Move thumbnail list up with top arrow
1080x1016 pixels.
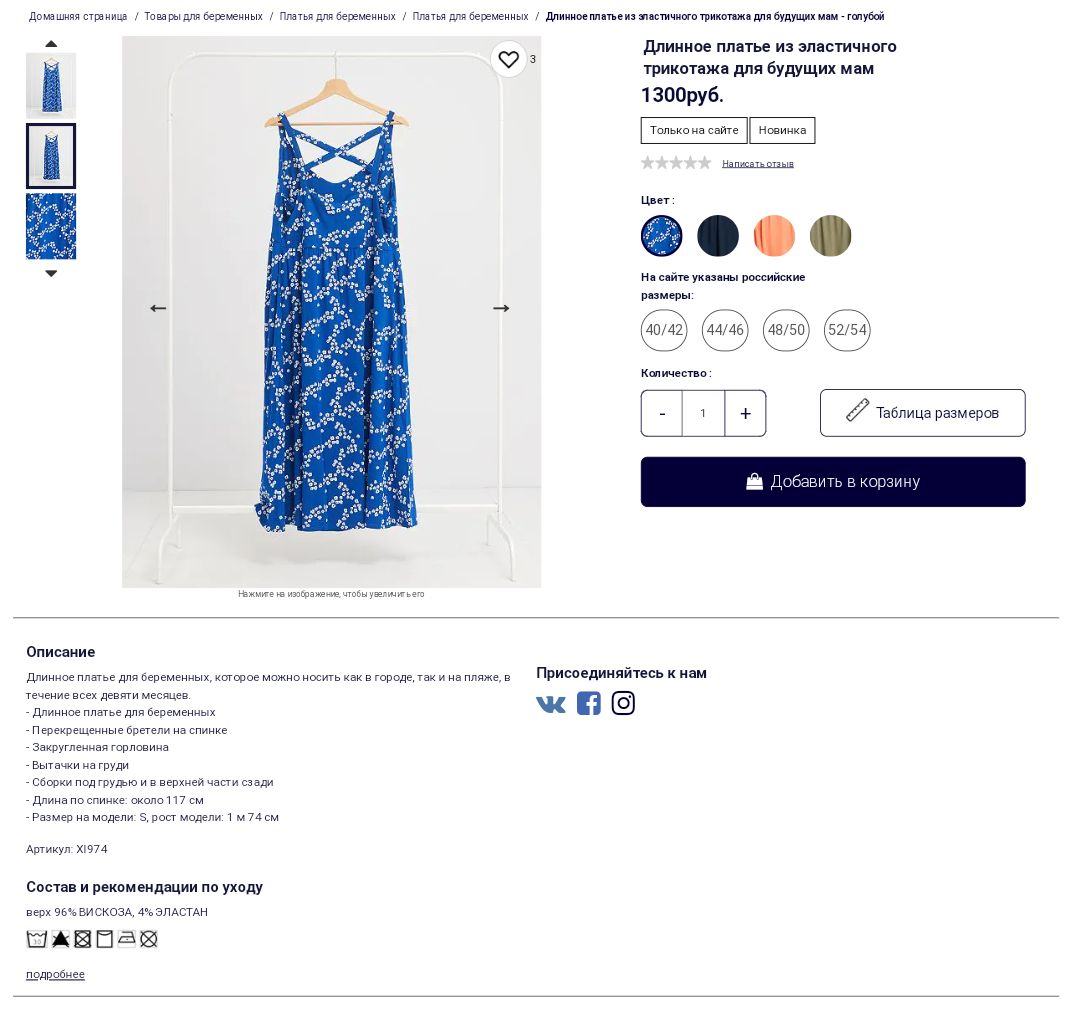click(51, 44)
